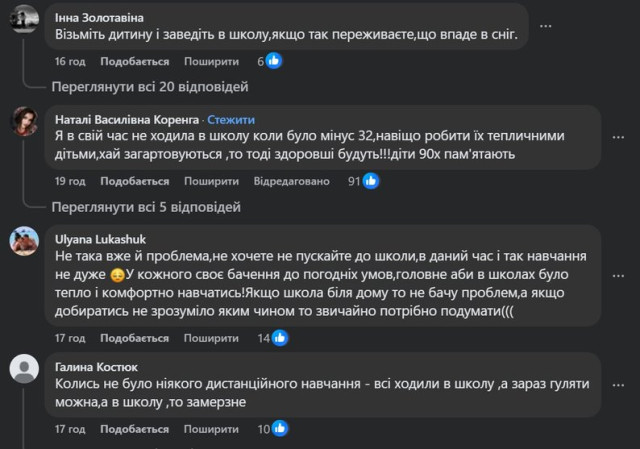Image resolution: width=640 pixels, height=449 pixels.
Task: View edit history via Відредаговано label
Action: pyautogui.click(x=290, y=181)
